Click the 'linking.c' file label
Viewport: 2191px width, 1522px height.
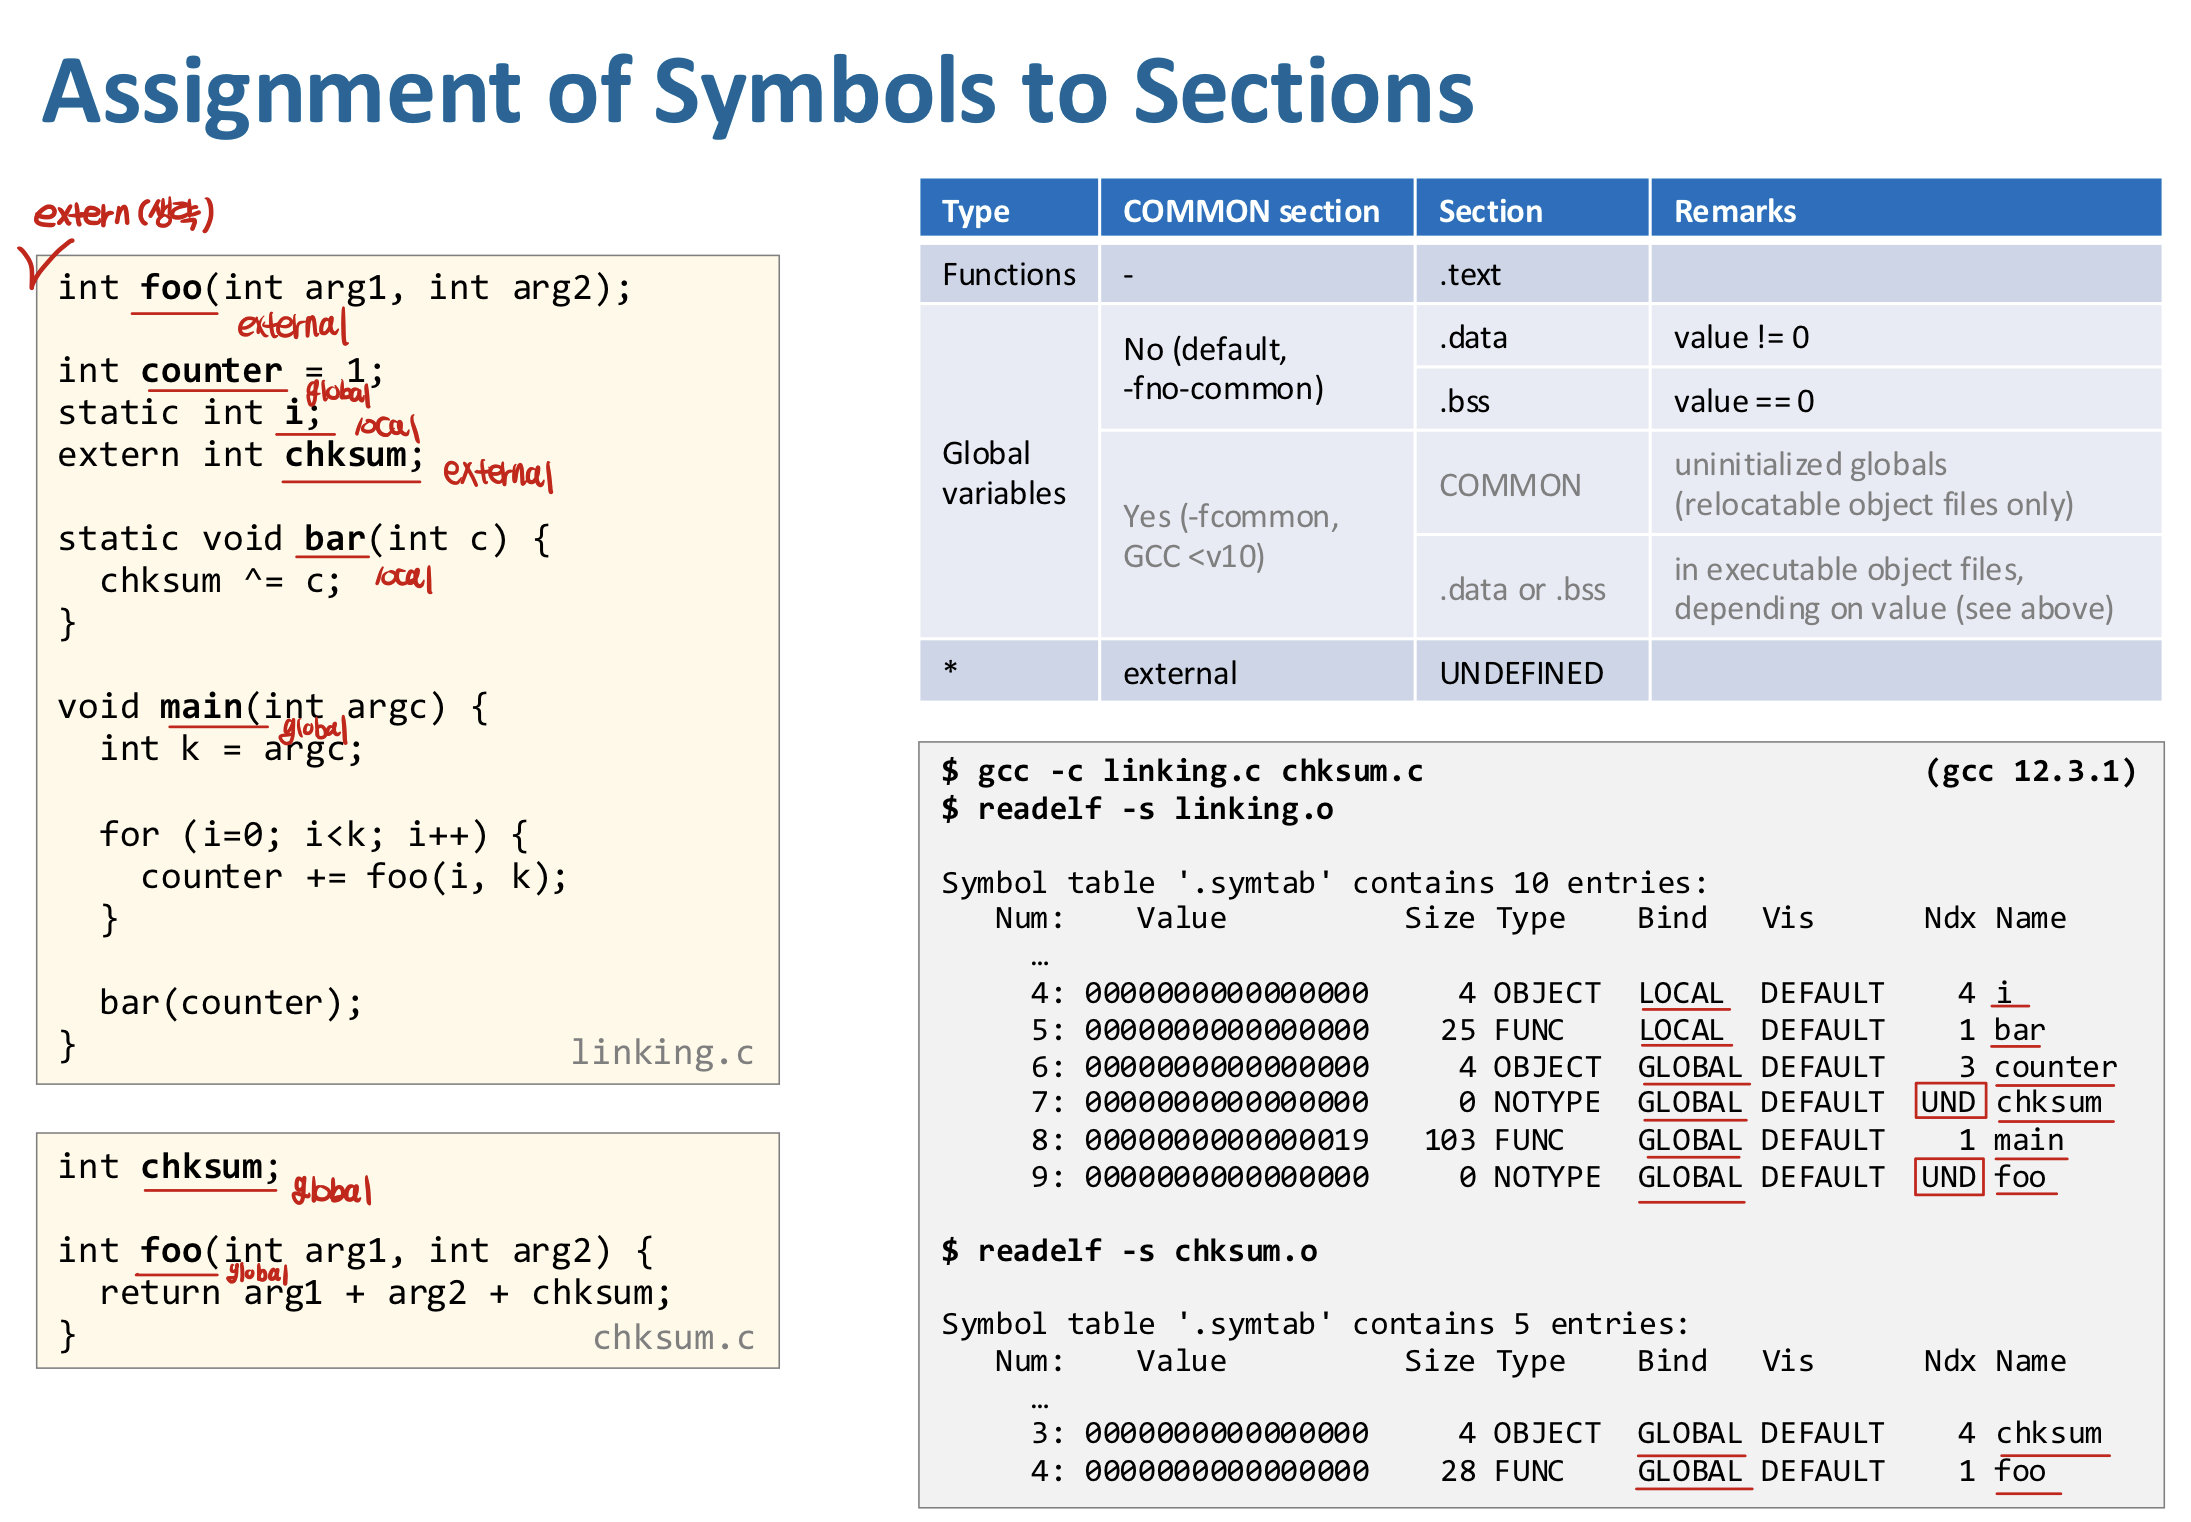click(x=662, y=1052)
